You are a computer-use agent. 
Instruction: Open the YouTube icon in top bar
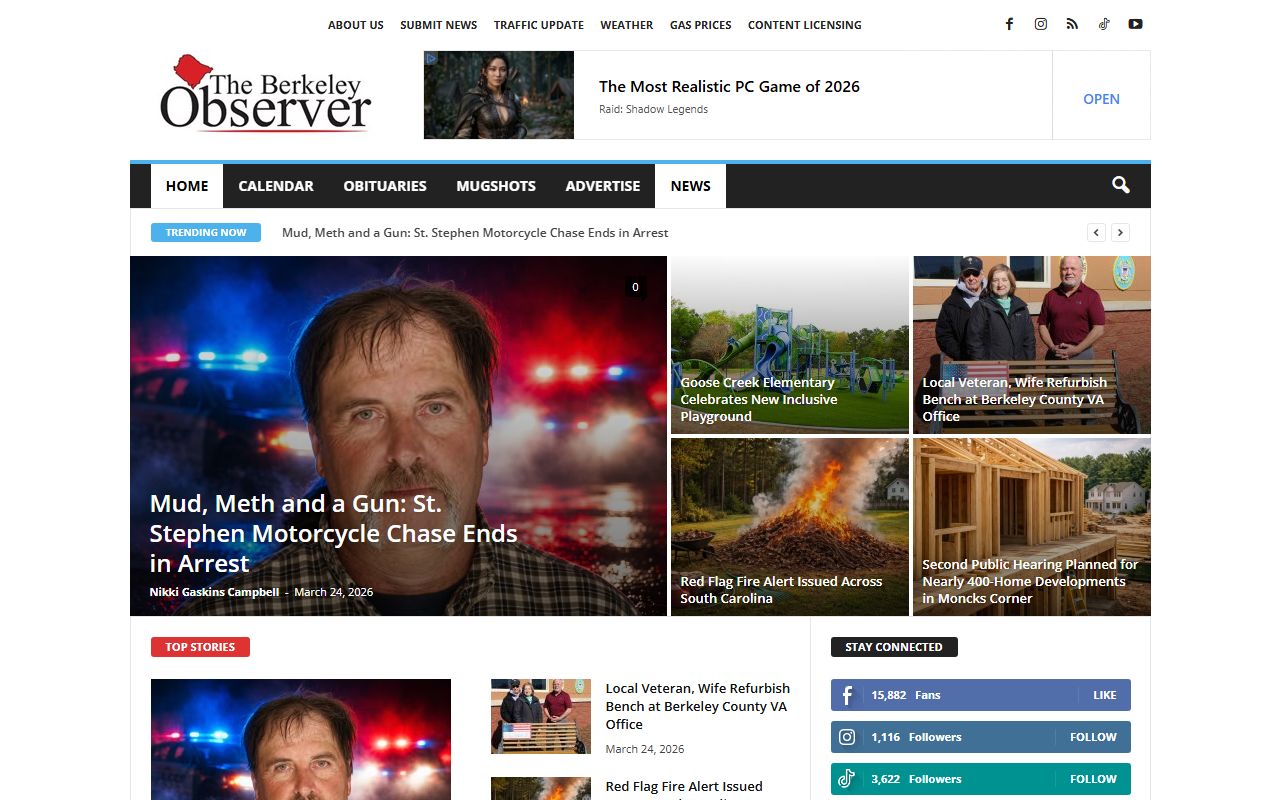click(1135, 24)
